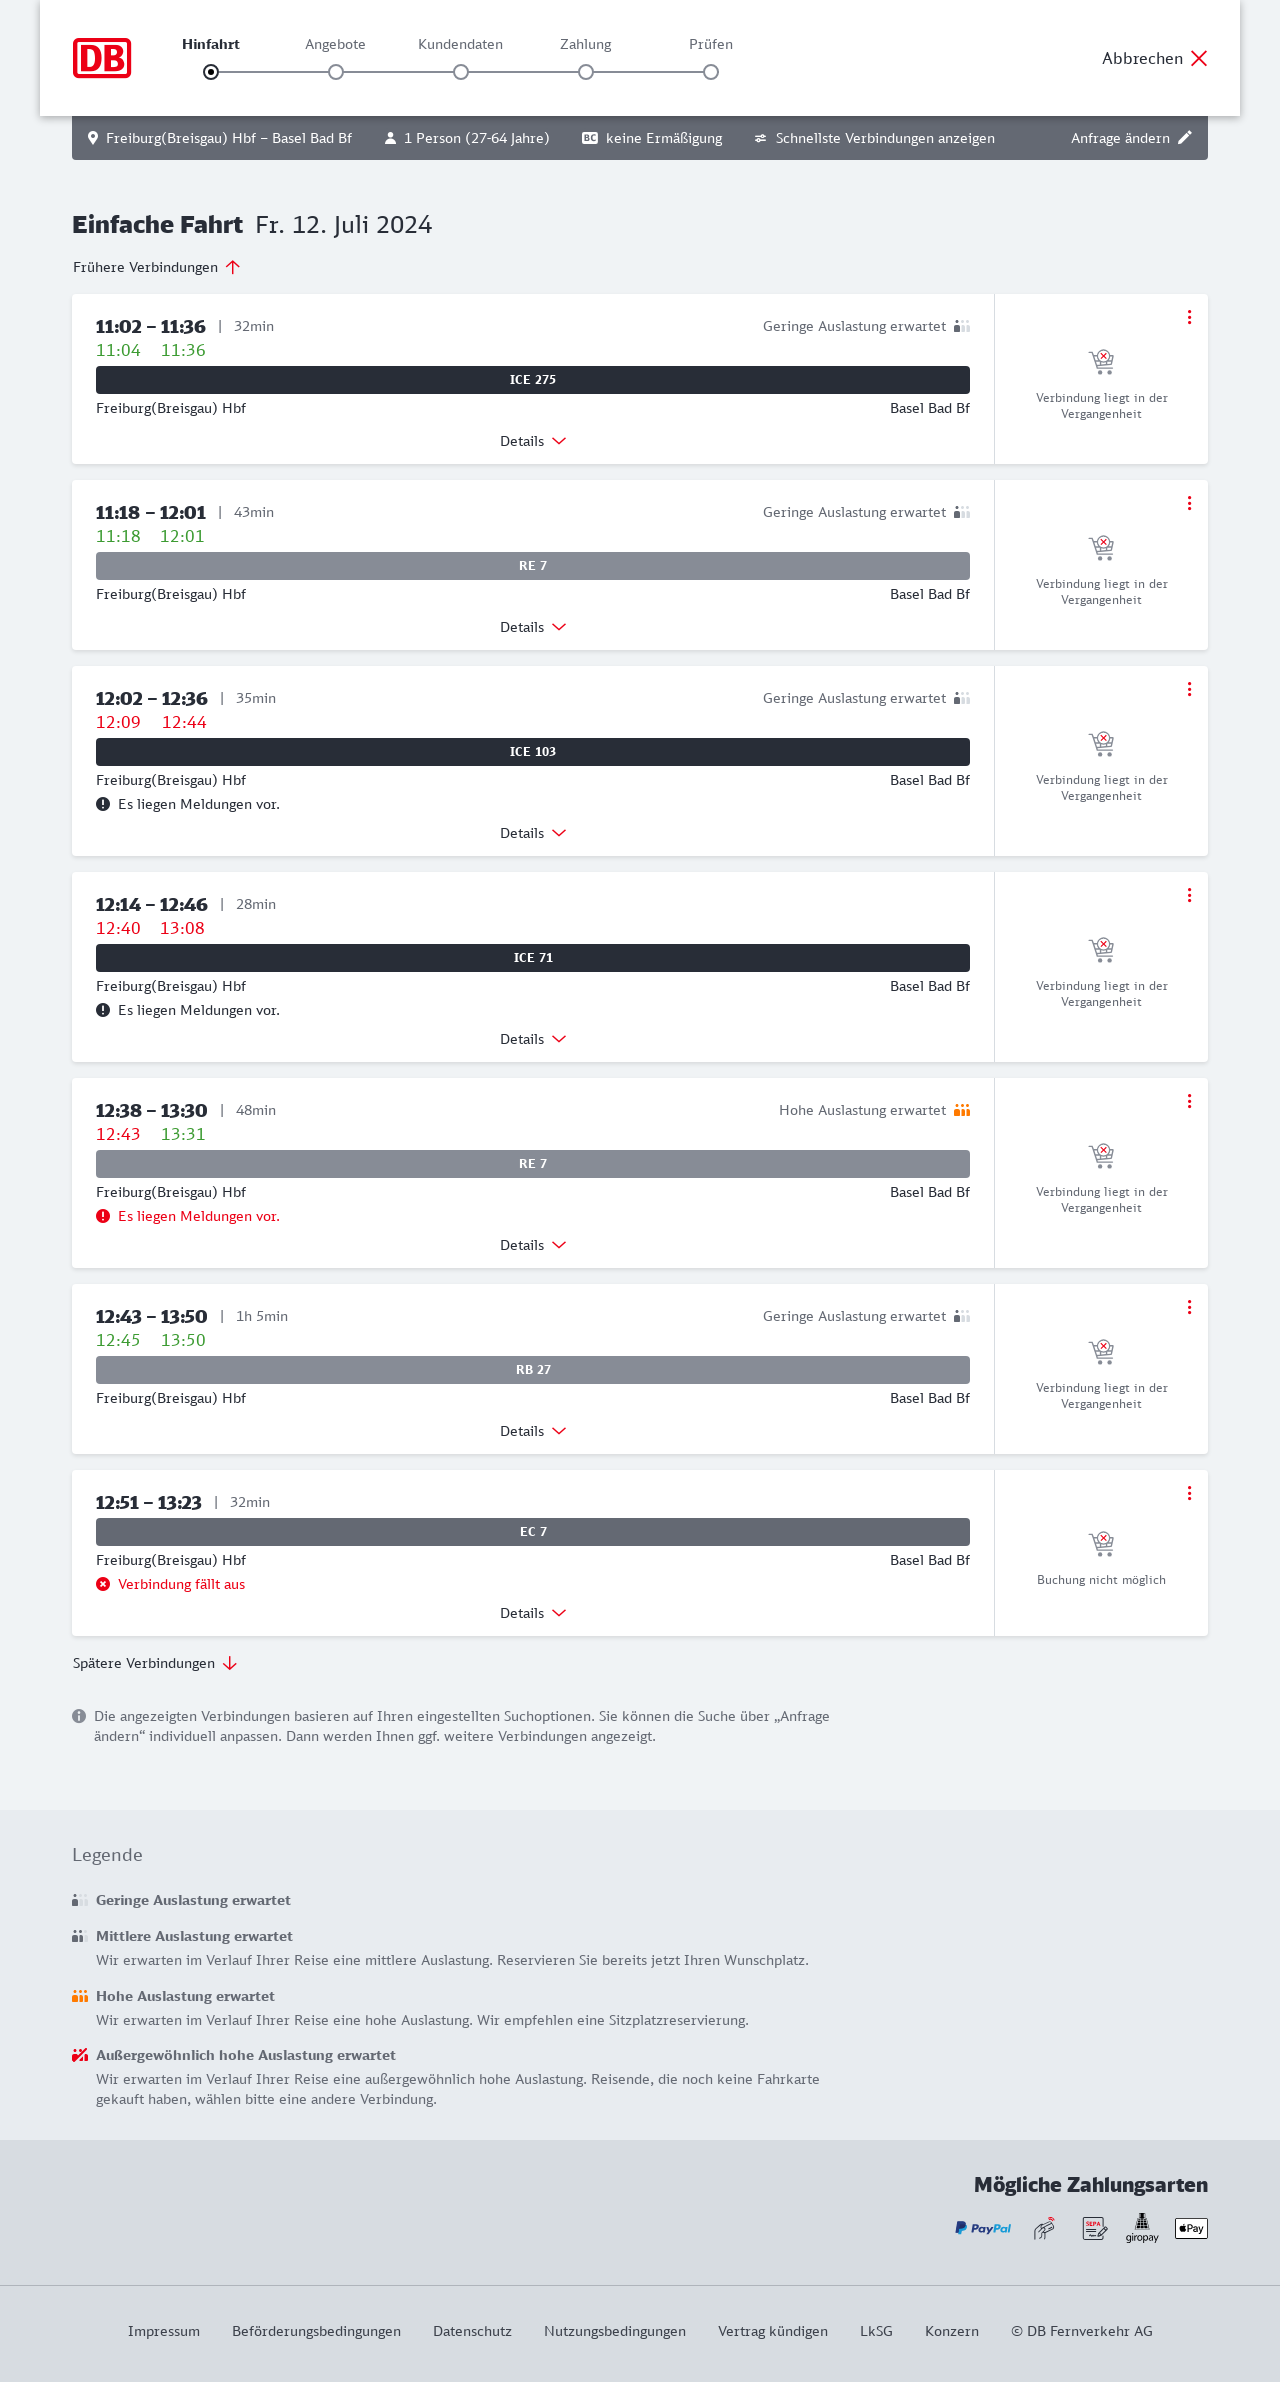
Task: Click the Apple Pay icon
Action: click(x=1191, y=2228)
